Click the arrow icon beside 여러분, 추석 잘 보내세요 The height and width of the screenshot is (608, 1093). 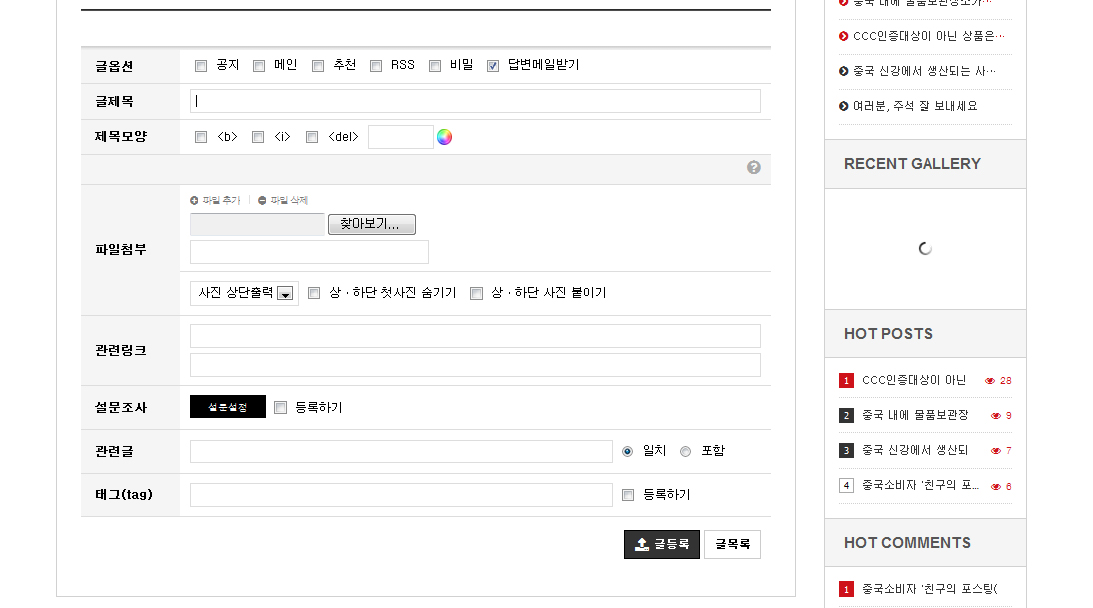coord(843,106)
